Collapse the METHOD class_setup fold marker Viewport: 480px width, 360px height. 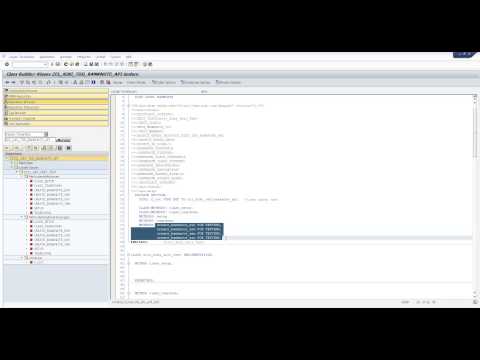[129, 263]
